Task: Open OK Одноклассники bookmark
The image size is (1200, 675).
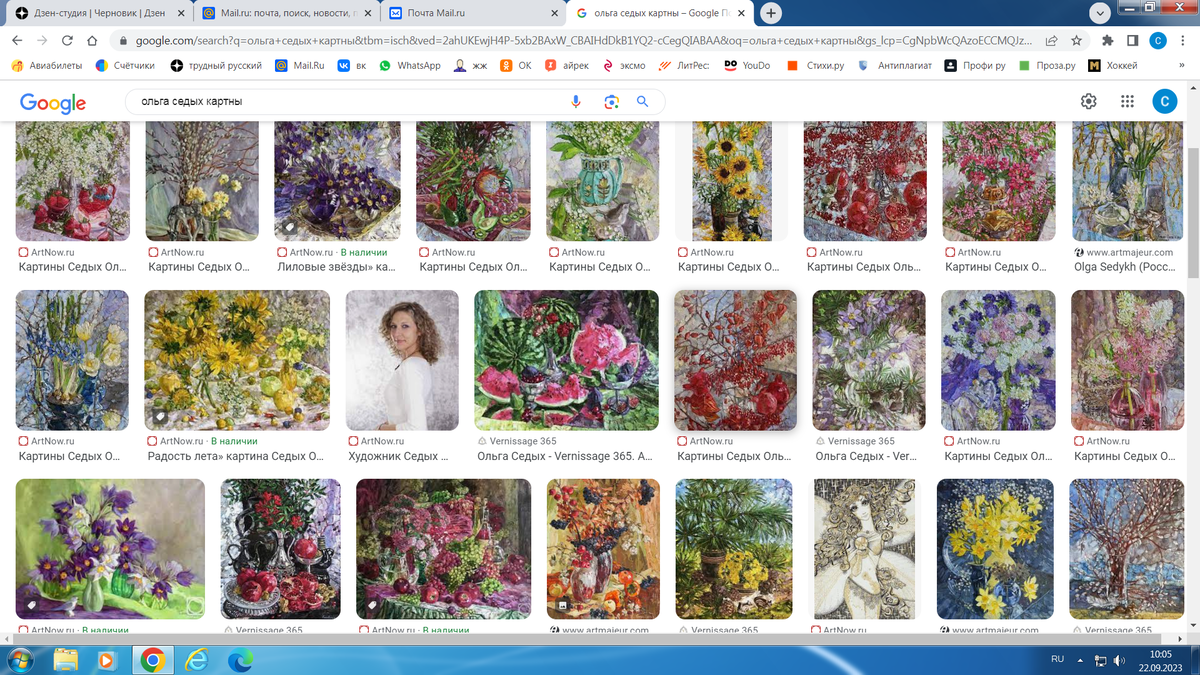Action: click(516, 65)
